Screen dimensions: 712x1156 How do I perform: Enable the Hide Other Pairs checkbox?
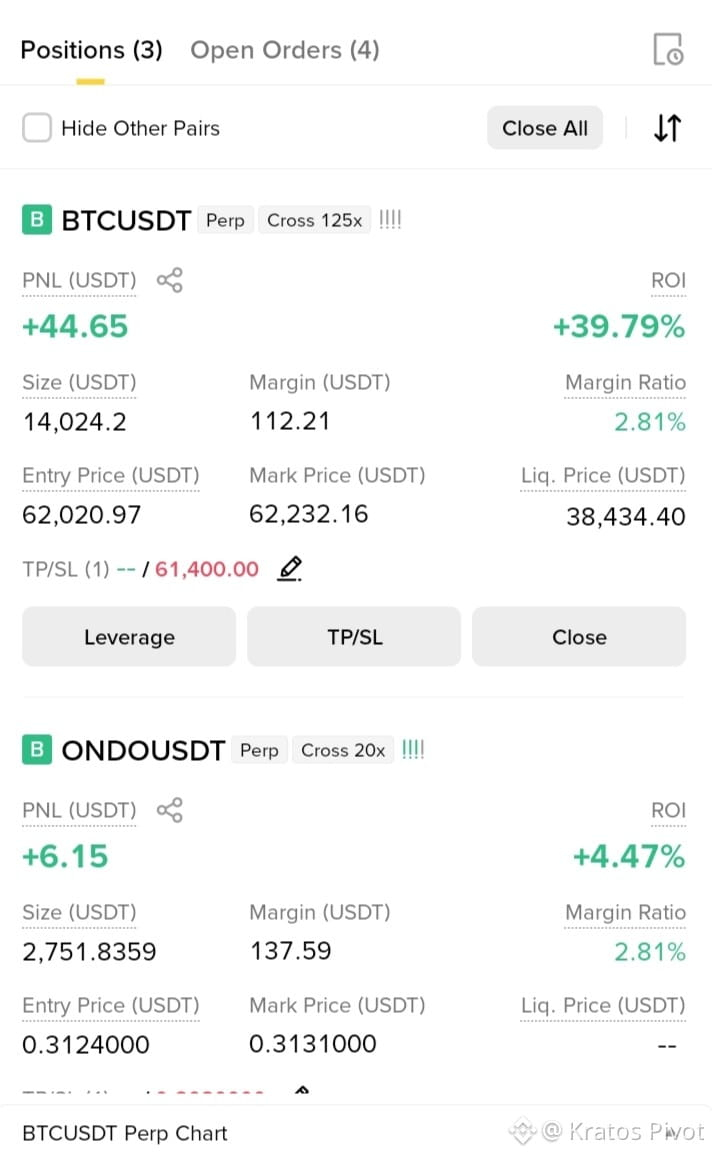click(x=37, y=128)
